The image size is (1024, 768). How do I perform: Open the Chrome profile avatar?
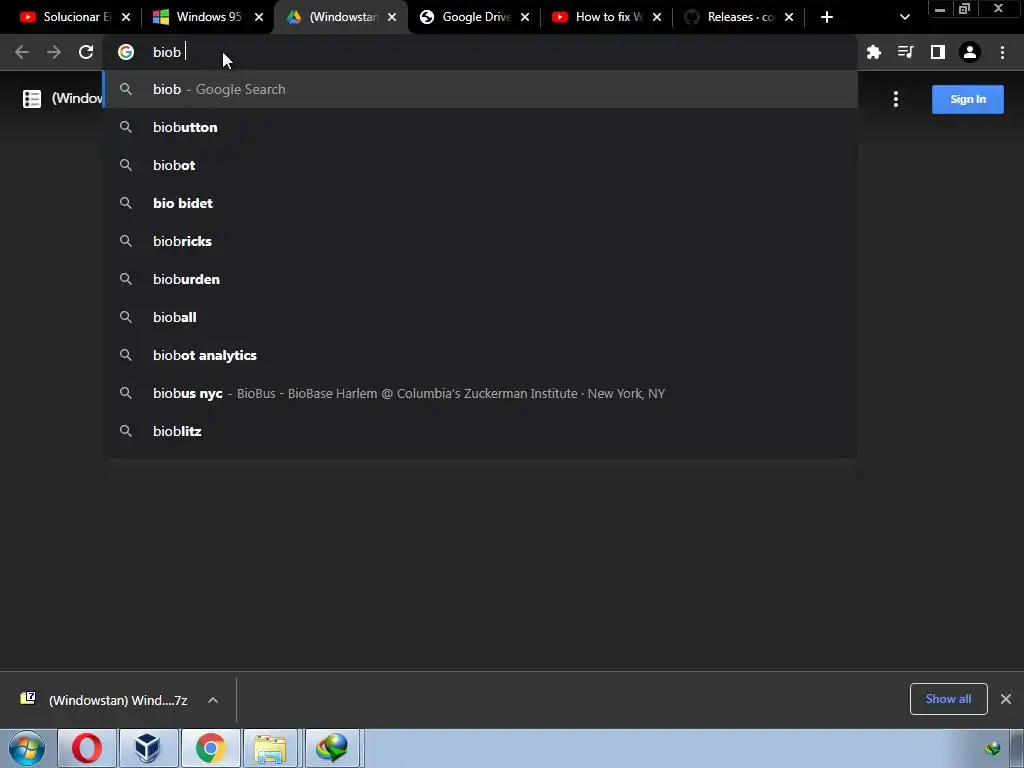[x=970, y=52]
